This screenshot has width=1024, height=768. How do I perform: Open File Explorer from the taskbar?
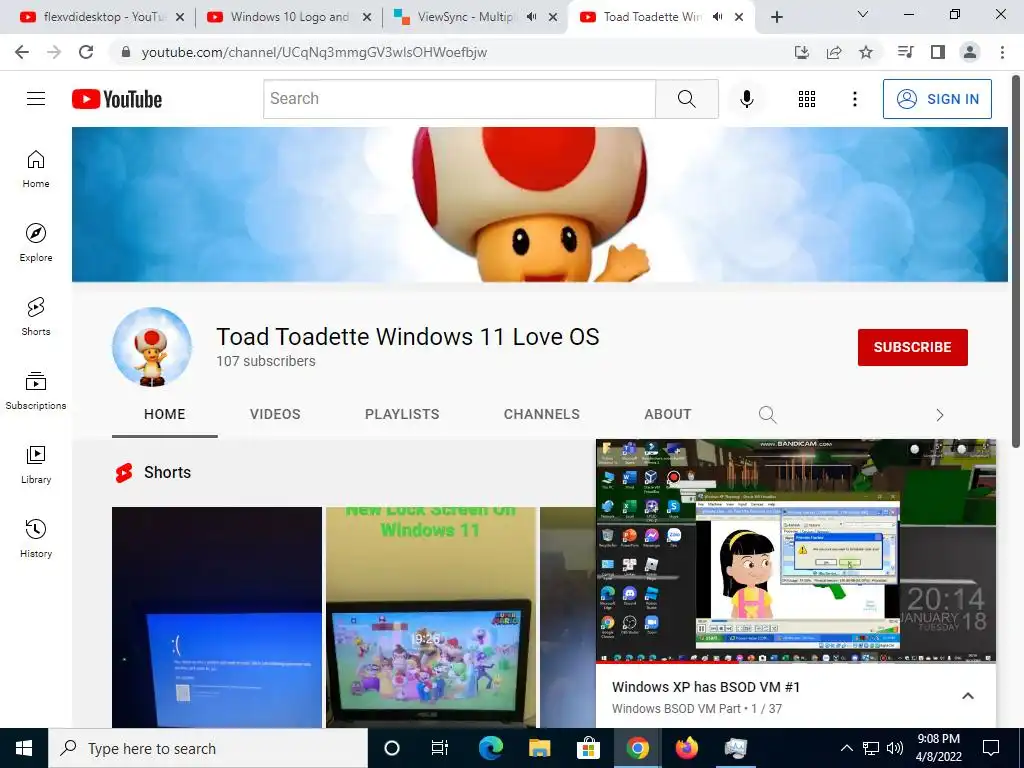(x=539, y=748)
